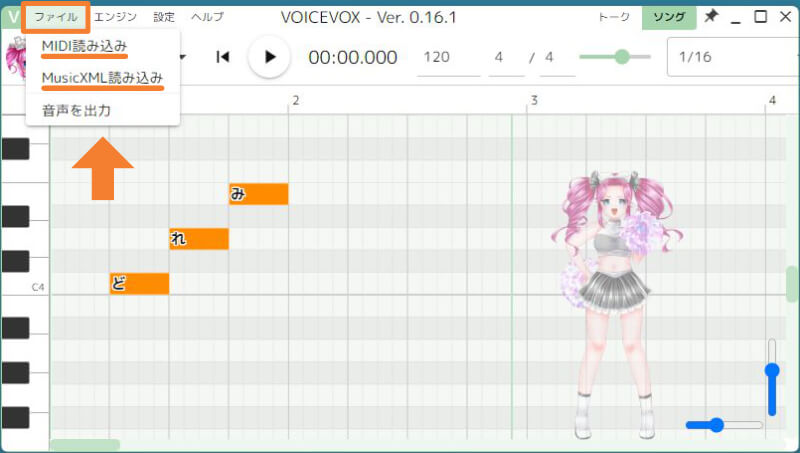The height and width of the screenshot is (453, 800).
Task: Open the 設定 menu
Action: (x=164, y=17)
